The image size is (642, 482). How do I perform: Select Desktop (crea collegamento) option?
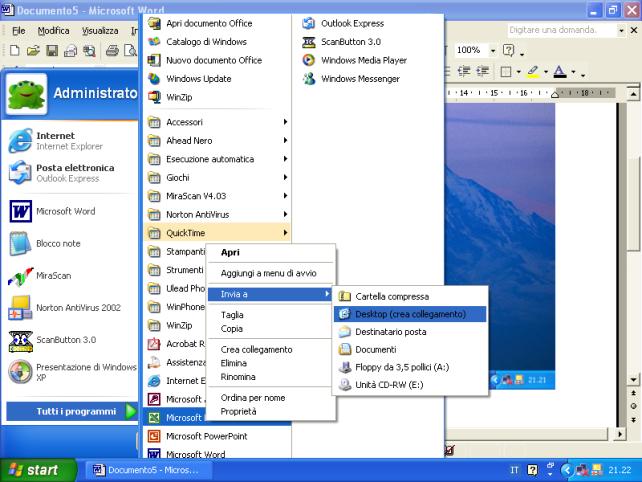click(410, 314)
